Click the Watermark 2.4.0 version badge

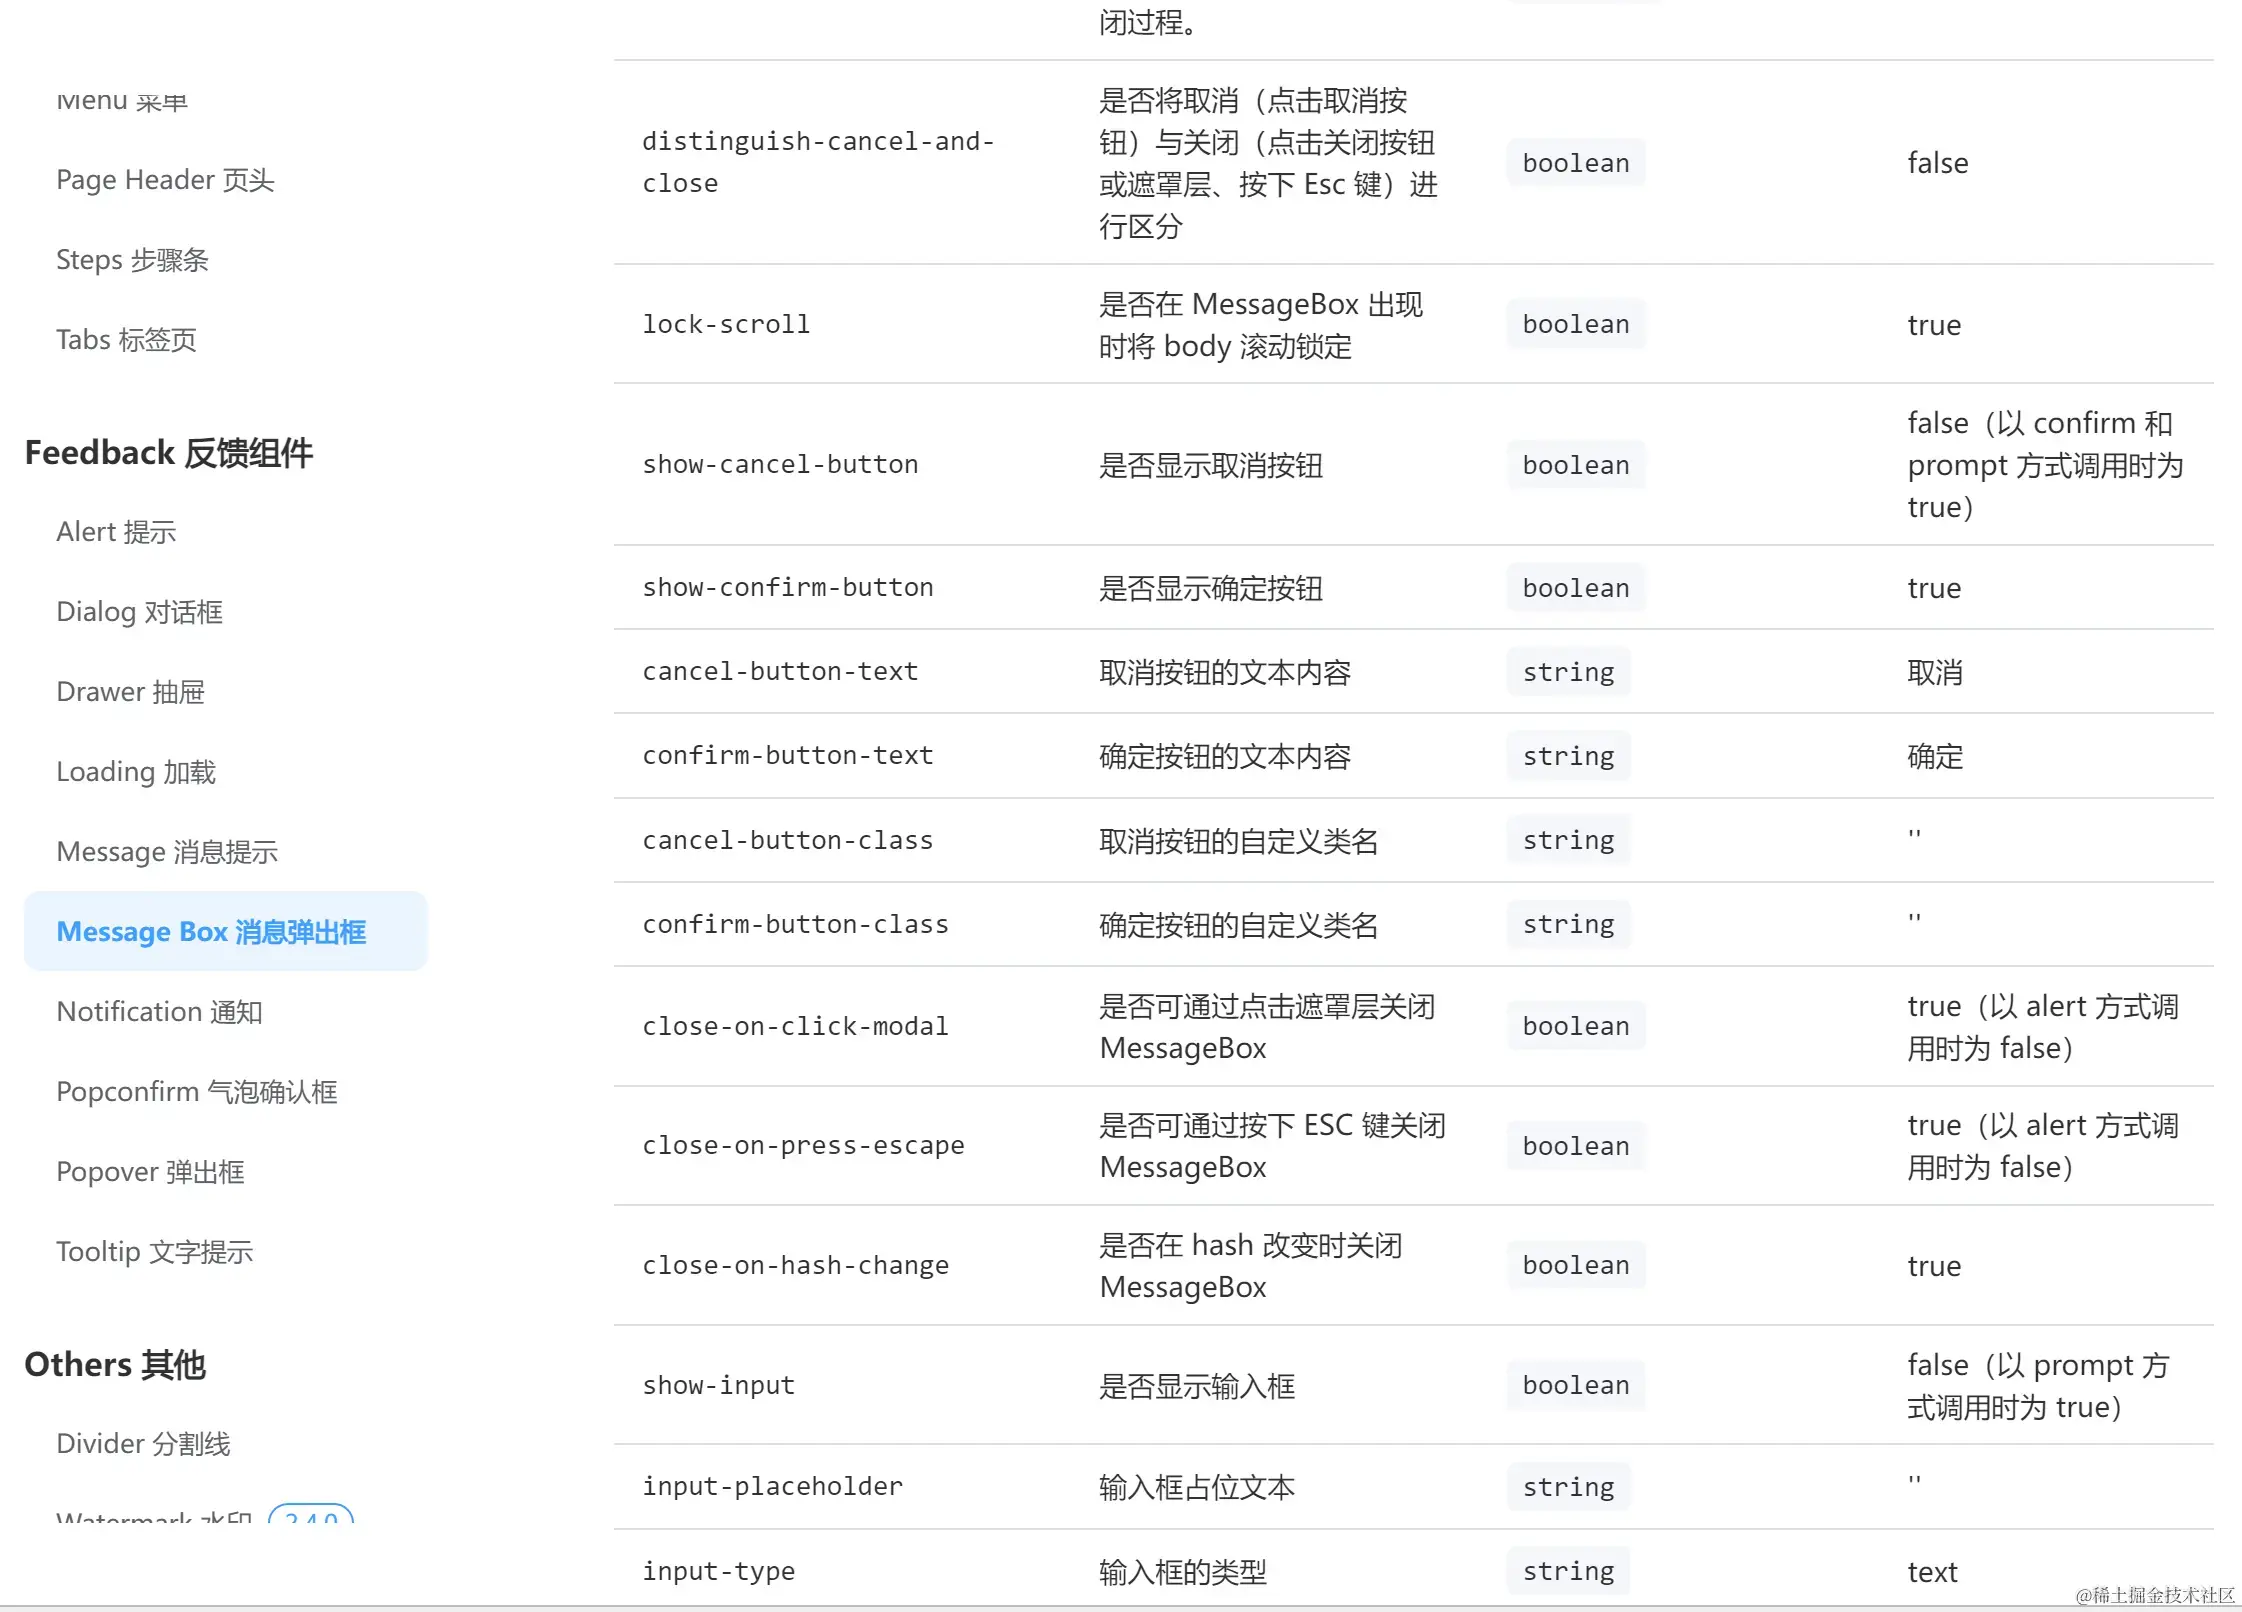pos(311,1516)
